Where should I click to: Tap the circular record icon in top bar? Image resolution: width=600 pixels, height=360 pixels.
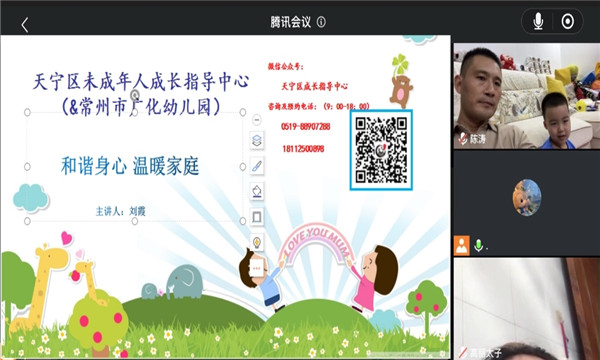(567, 21)
